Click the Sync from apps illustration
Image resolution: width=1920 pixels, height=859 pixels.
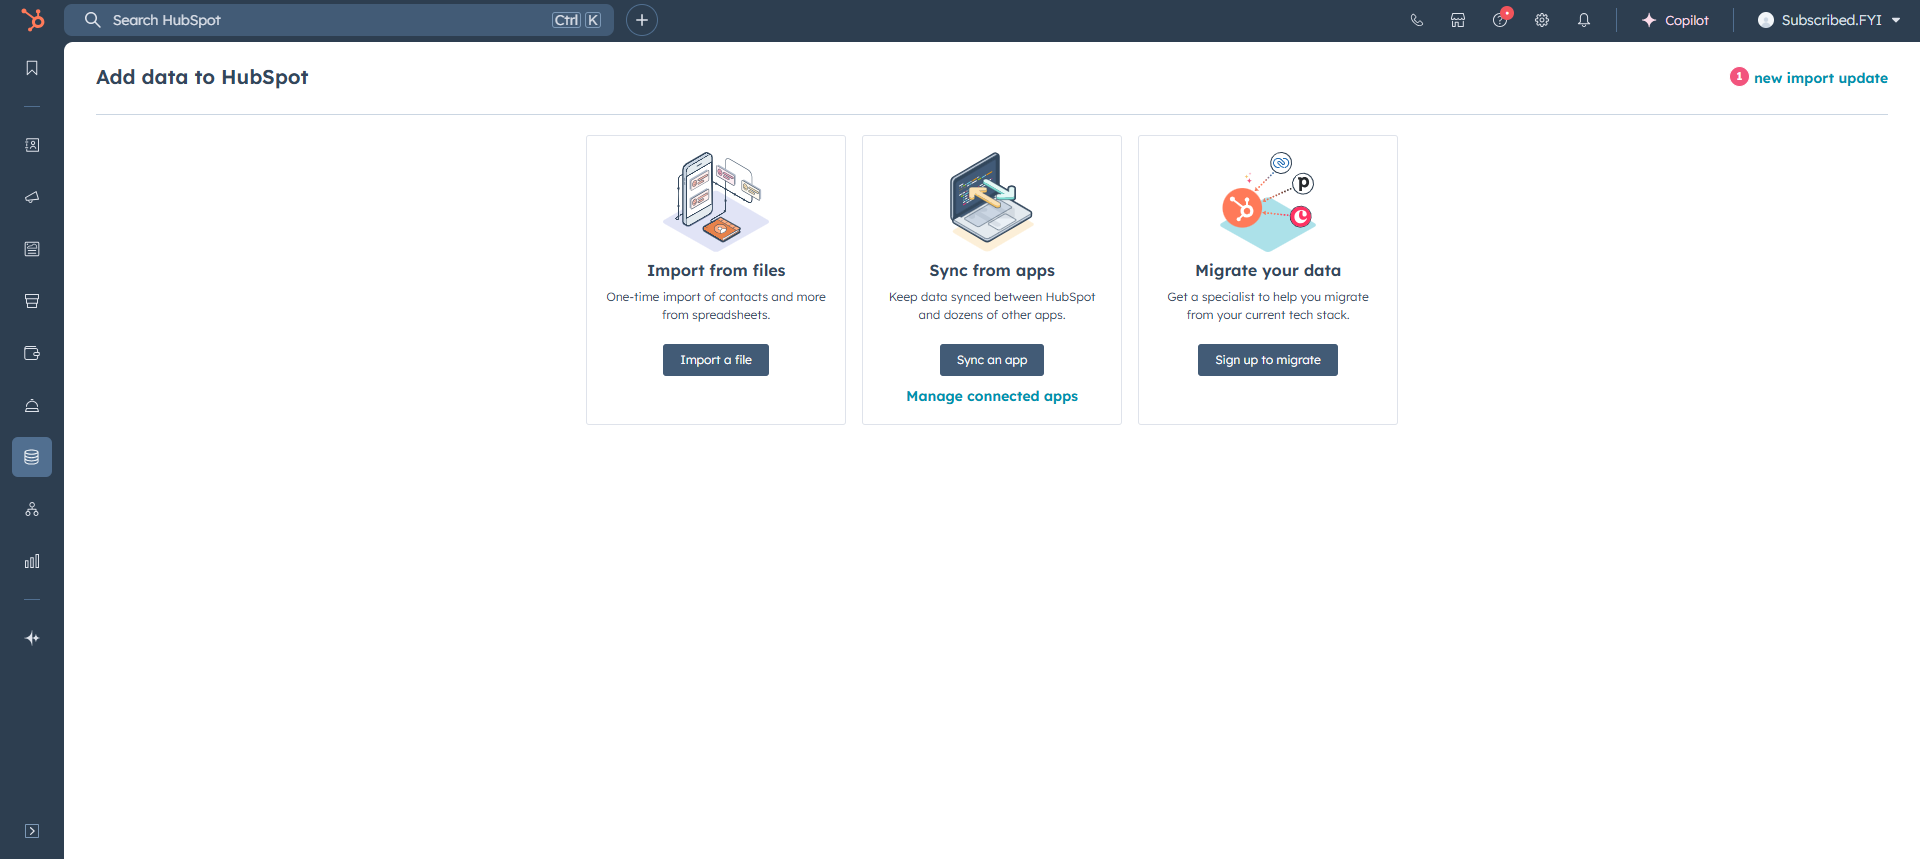992,200
